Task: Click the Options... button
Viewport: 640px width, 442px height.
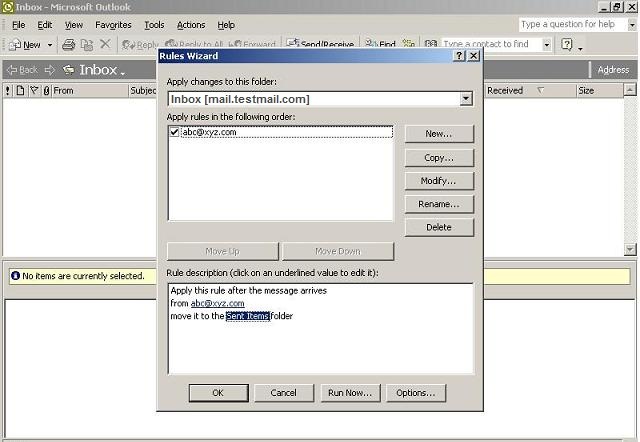Action: pyautogui.click(x=416, y=393)
